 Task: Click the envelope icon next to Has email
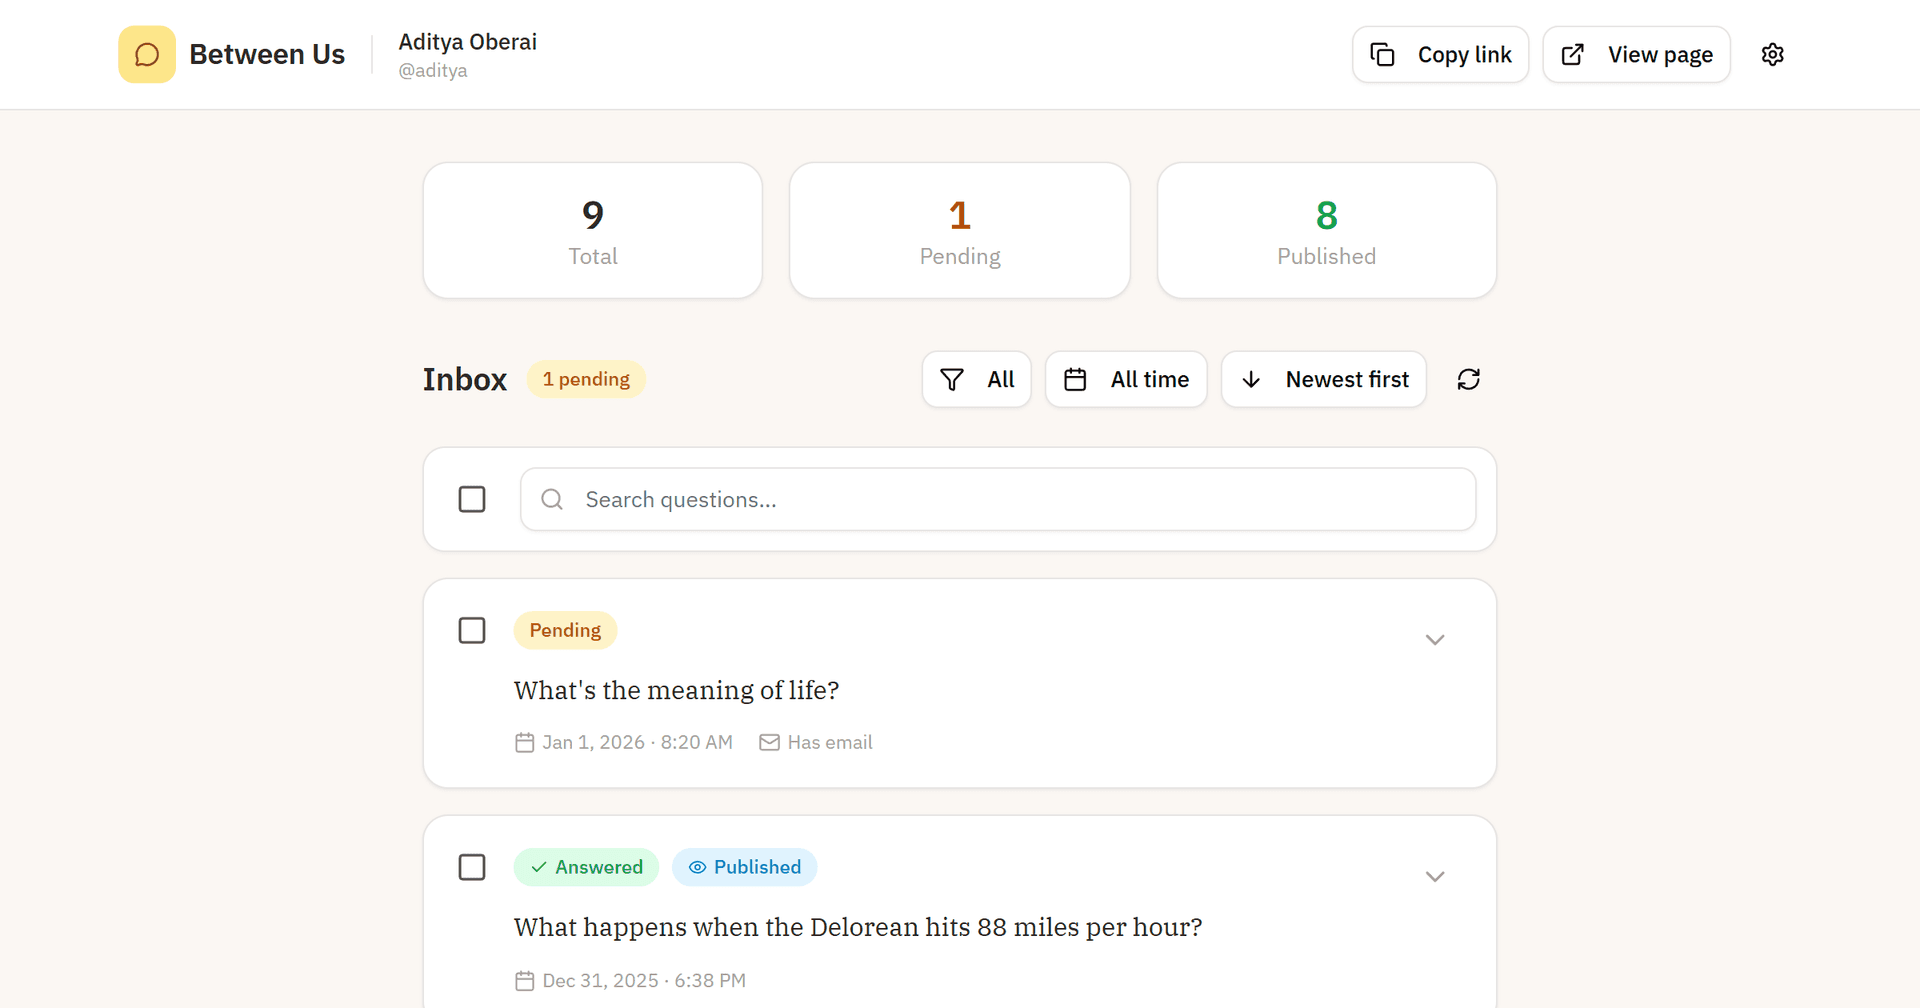[x=769, y=742]
